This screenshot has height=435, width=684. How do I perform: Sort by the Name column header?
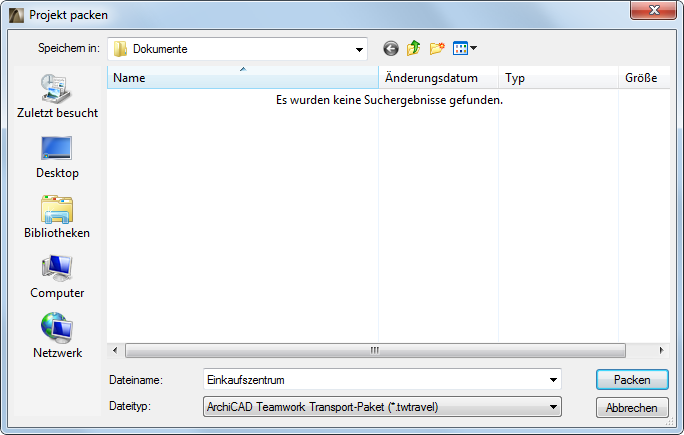[243, 78]
